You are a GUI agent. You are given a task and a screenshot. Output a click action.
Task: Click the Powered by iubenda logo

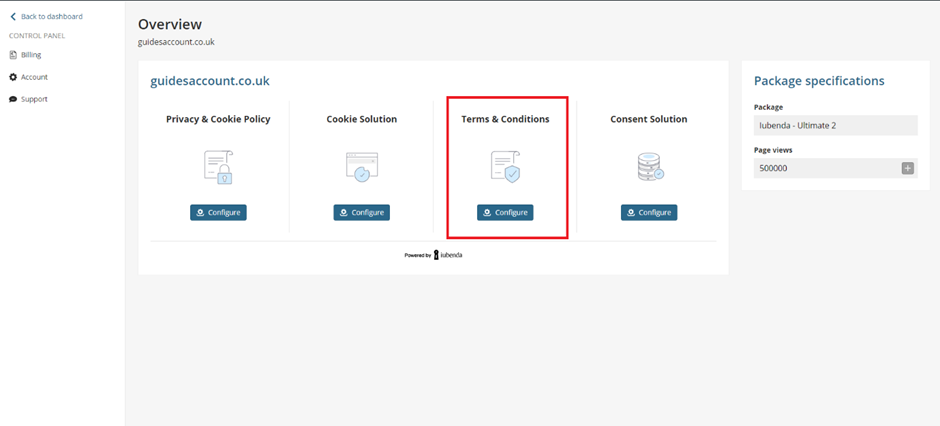(433, 255)
